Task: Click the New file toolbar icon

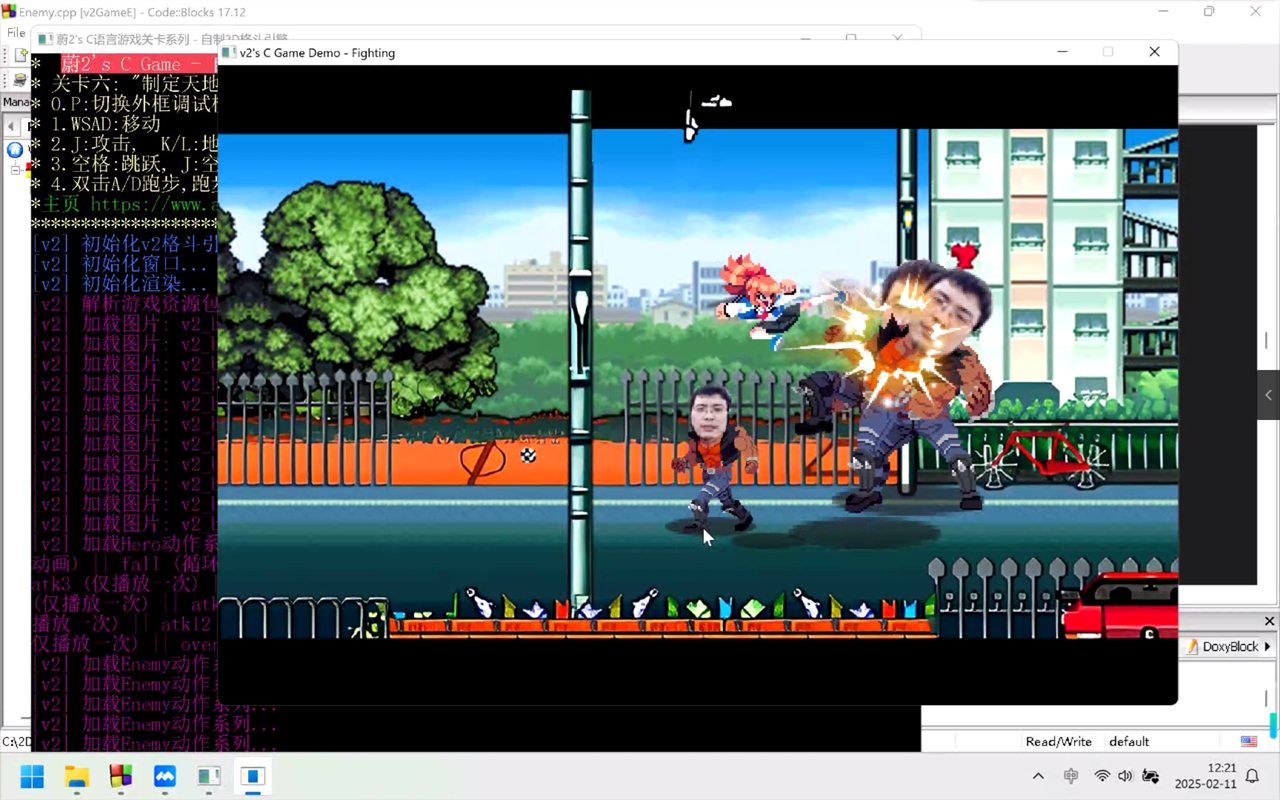Action: [x=20, y=56]
